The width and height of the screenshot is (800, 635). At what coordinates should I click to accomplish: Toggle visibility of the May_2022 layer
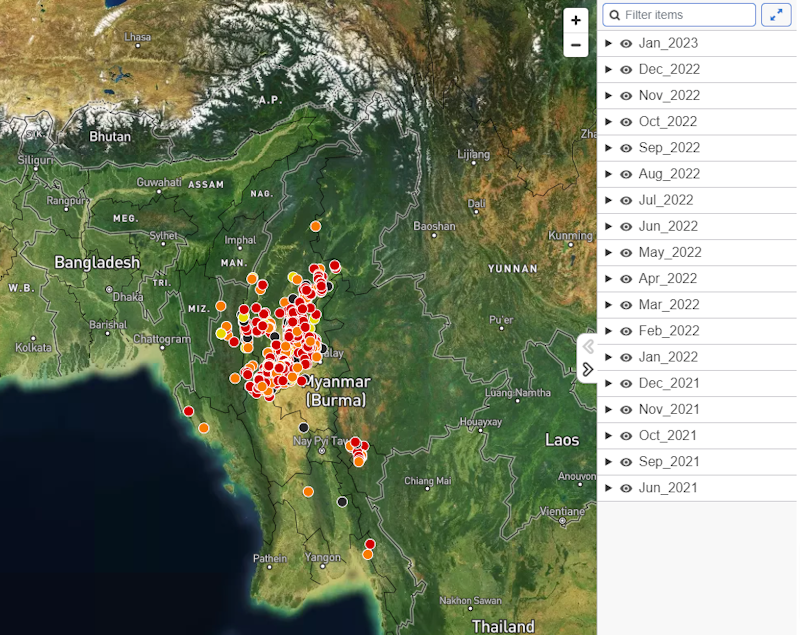626,253
